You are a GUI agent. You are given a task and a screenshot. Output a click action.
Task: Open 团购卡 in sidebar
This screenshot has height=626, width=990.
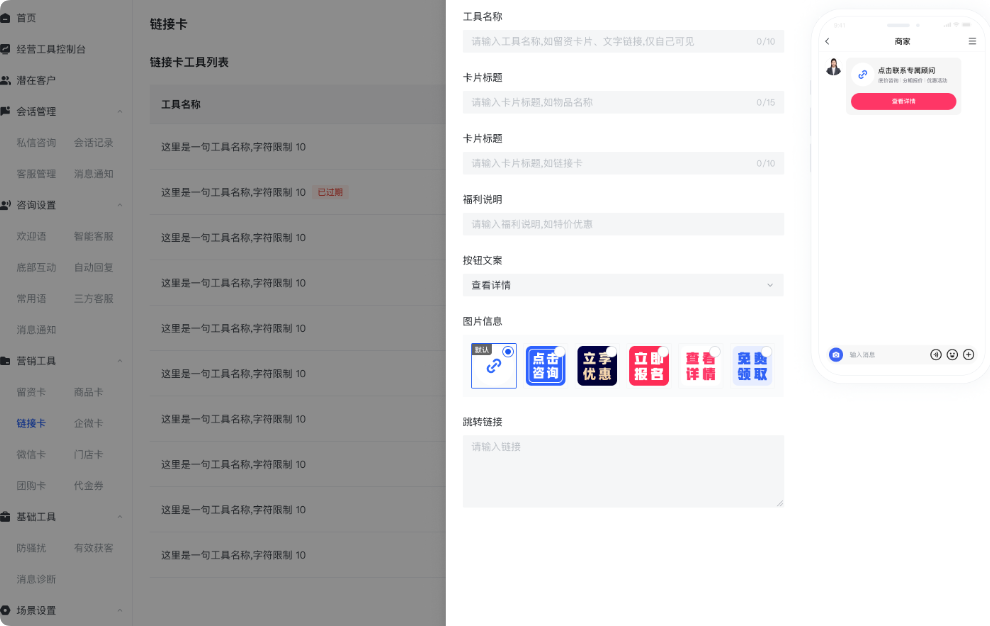(31, 486)
